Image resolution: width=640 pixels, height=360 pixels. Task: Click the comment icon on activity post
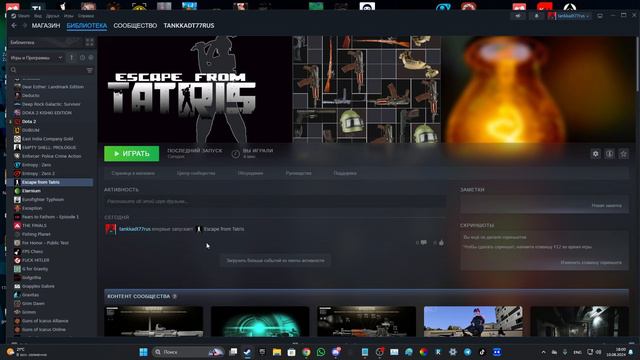pos(424,242)
